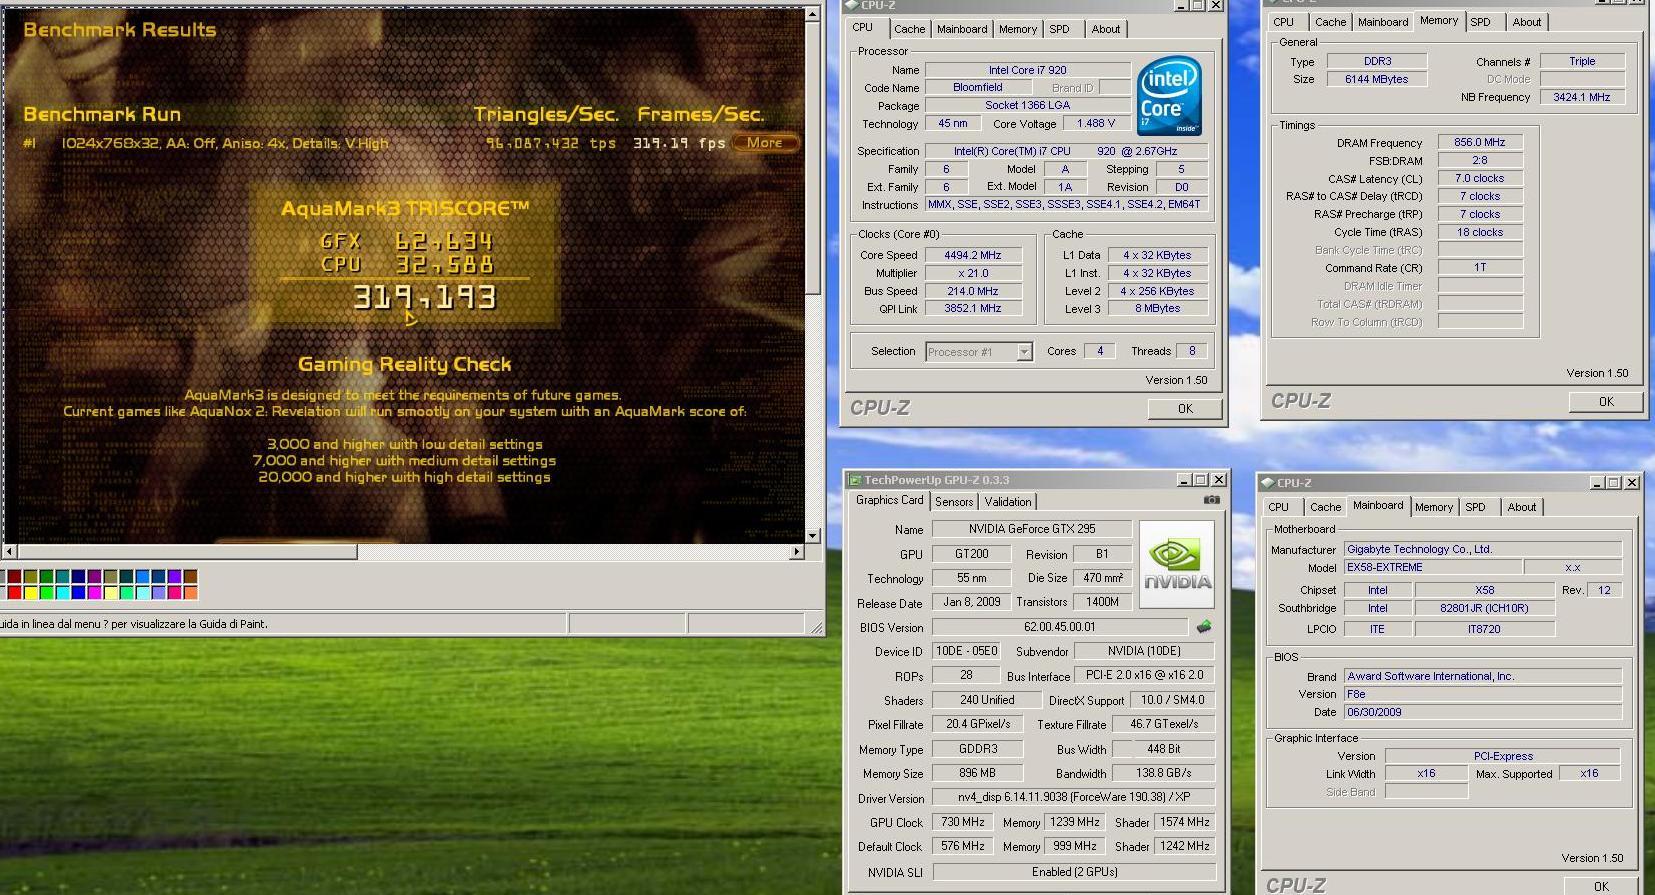Pick red swatch in Paint palette

[14, 592]
